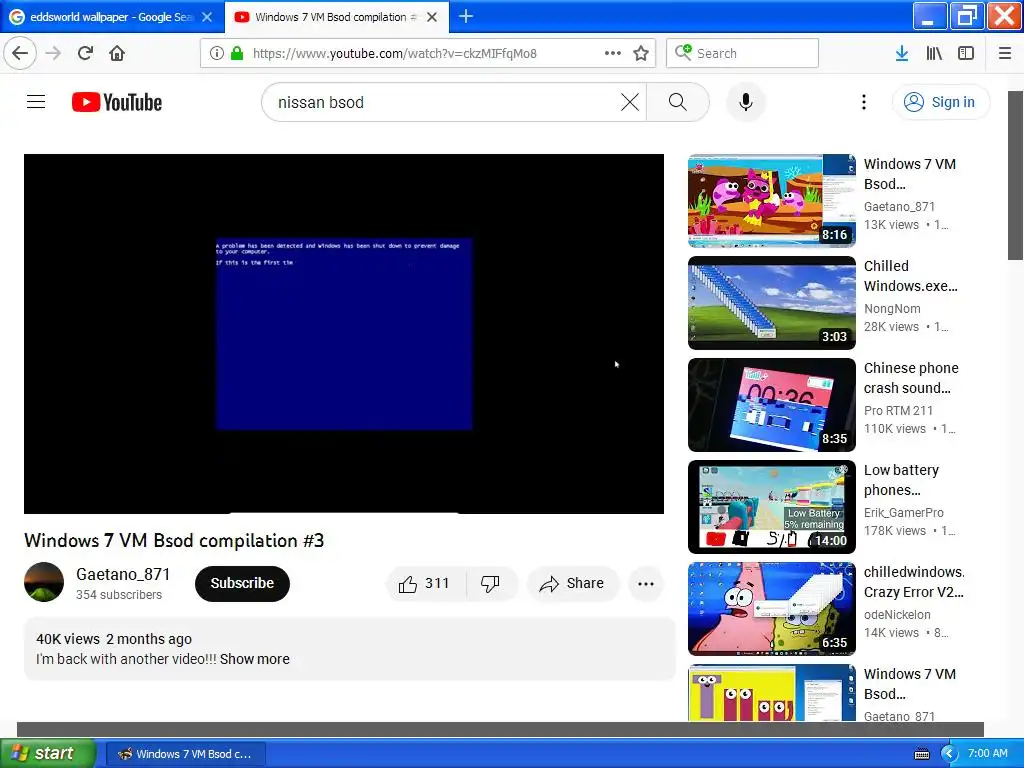Screen dimensions: 1024x768
Task: Toggle the Firefox sidebar icon
Action: 966,53
